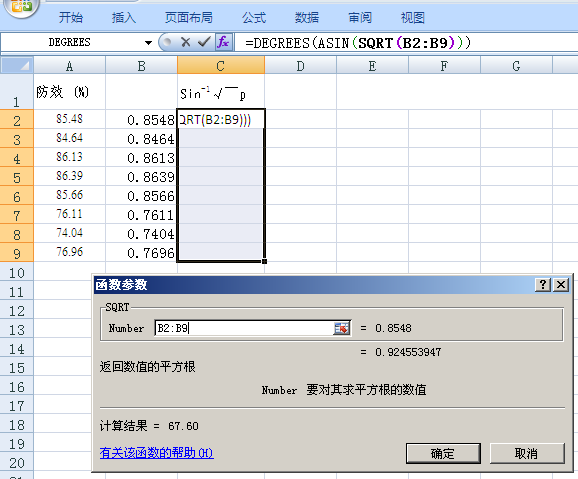Click the 确定 button
Screen dimensions: 578x479
tap(443, 453)
